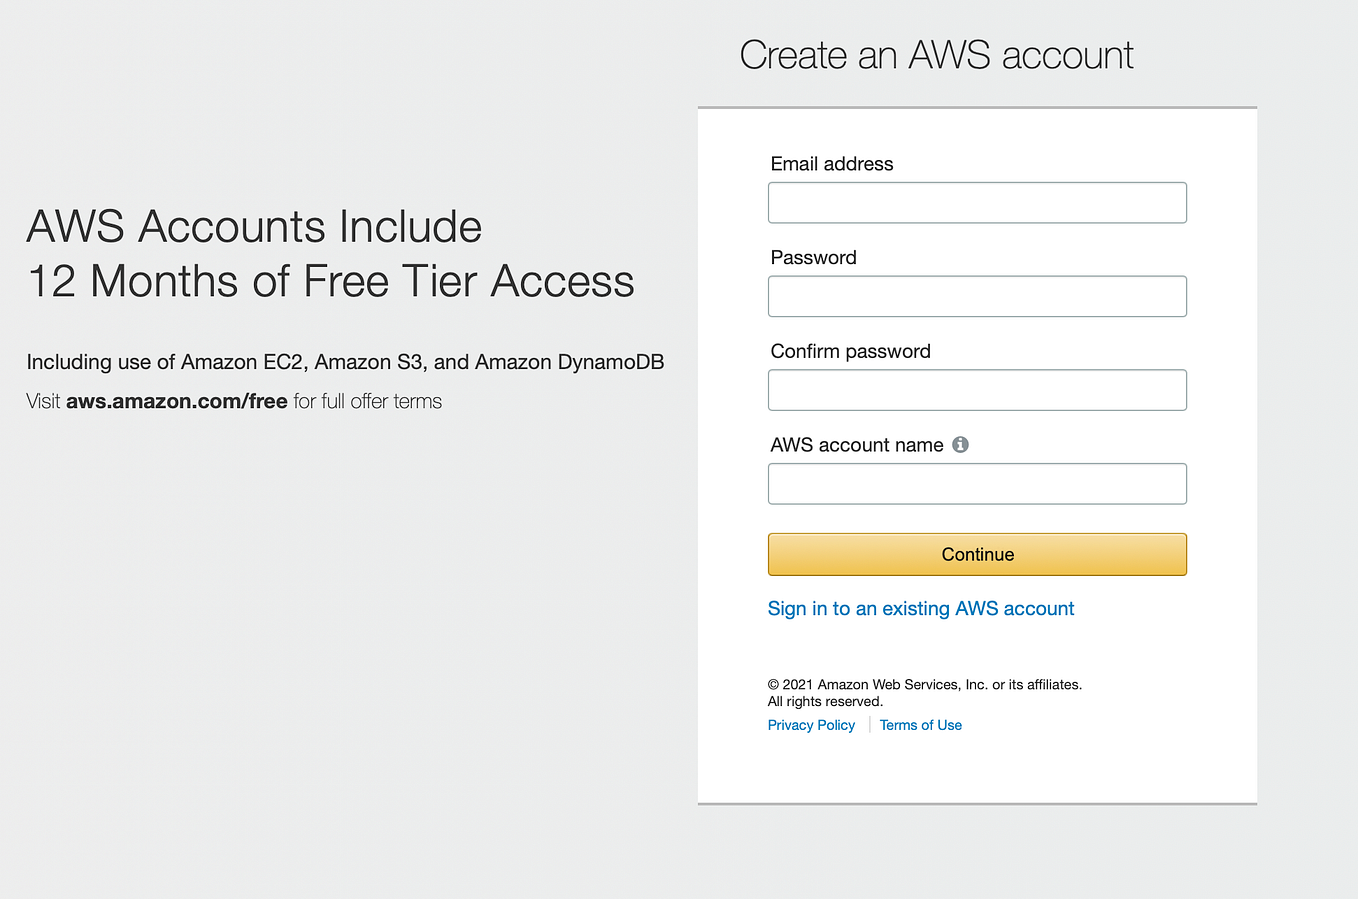Follow the sign in link below Continue
This screenshot has height=899, width=1358.
click(x=920, y=608)
